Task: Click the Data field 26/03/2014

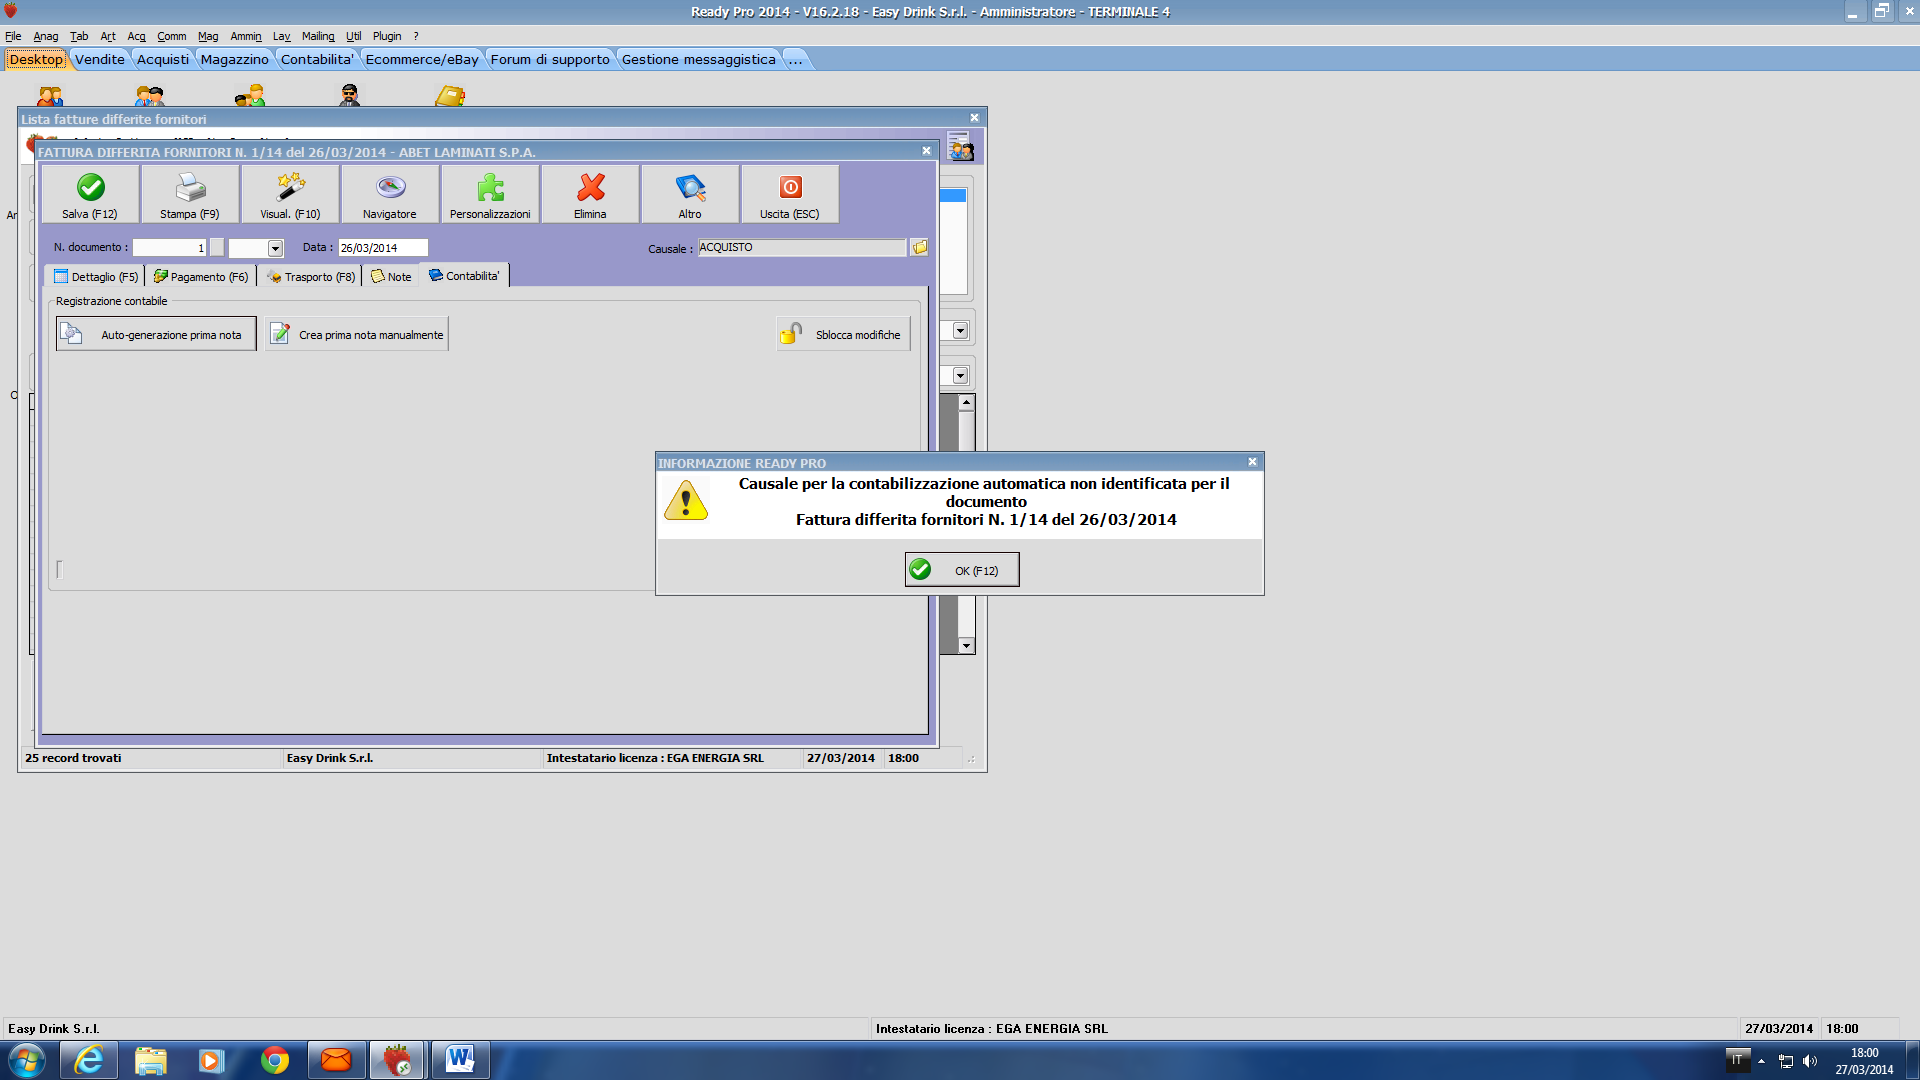Action: [383, 248]
